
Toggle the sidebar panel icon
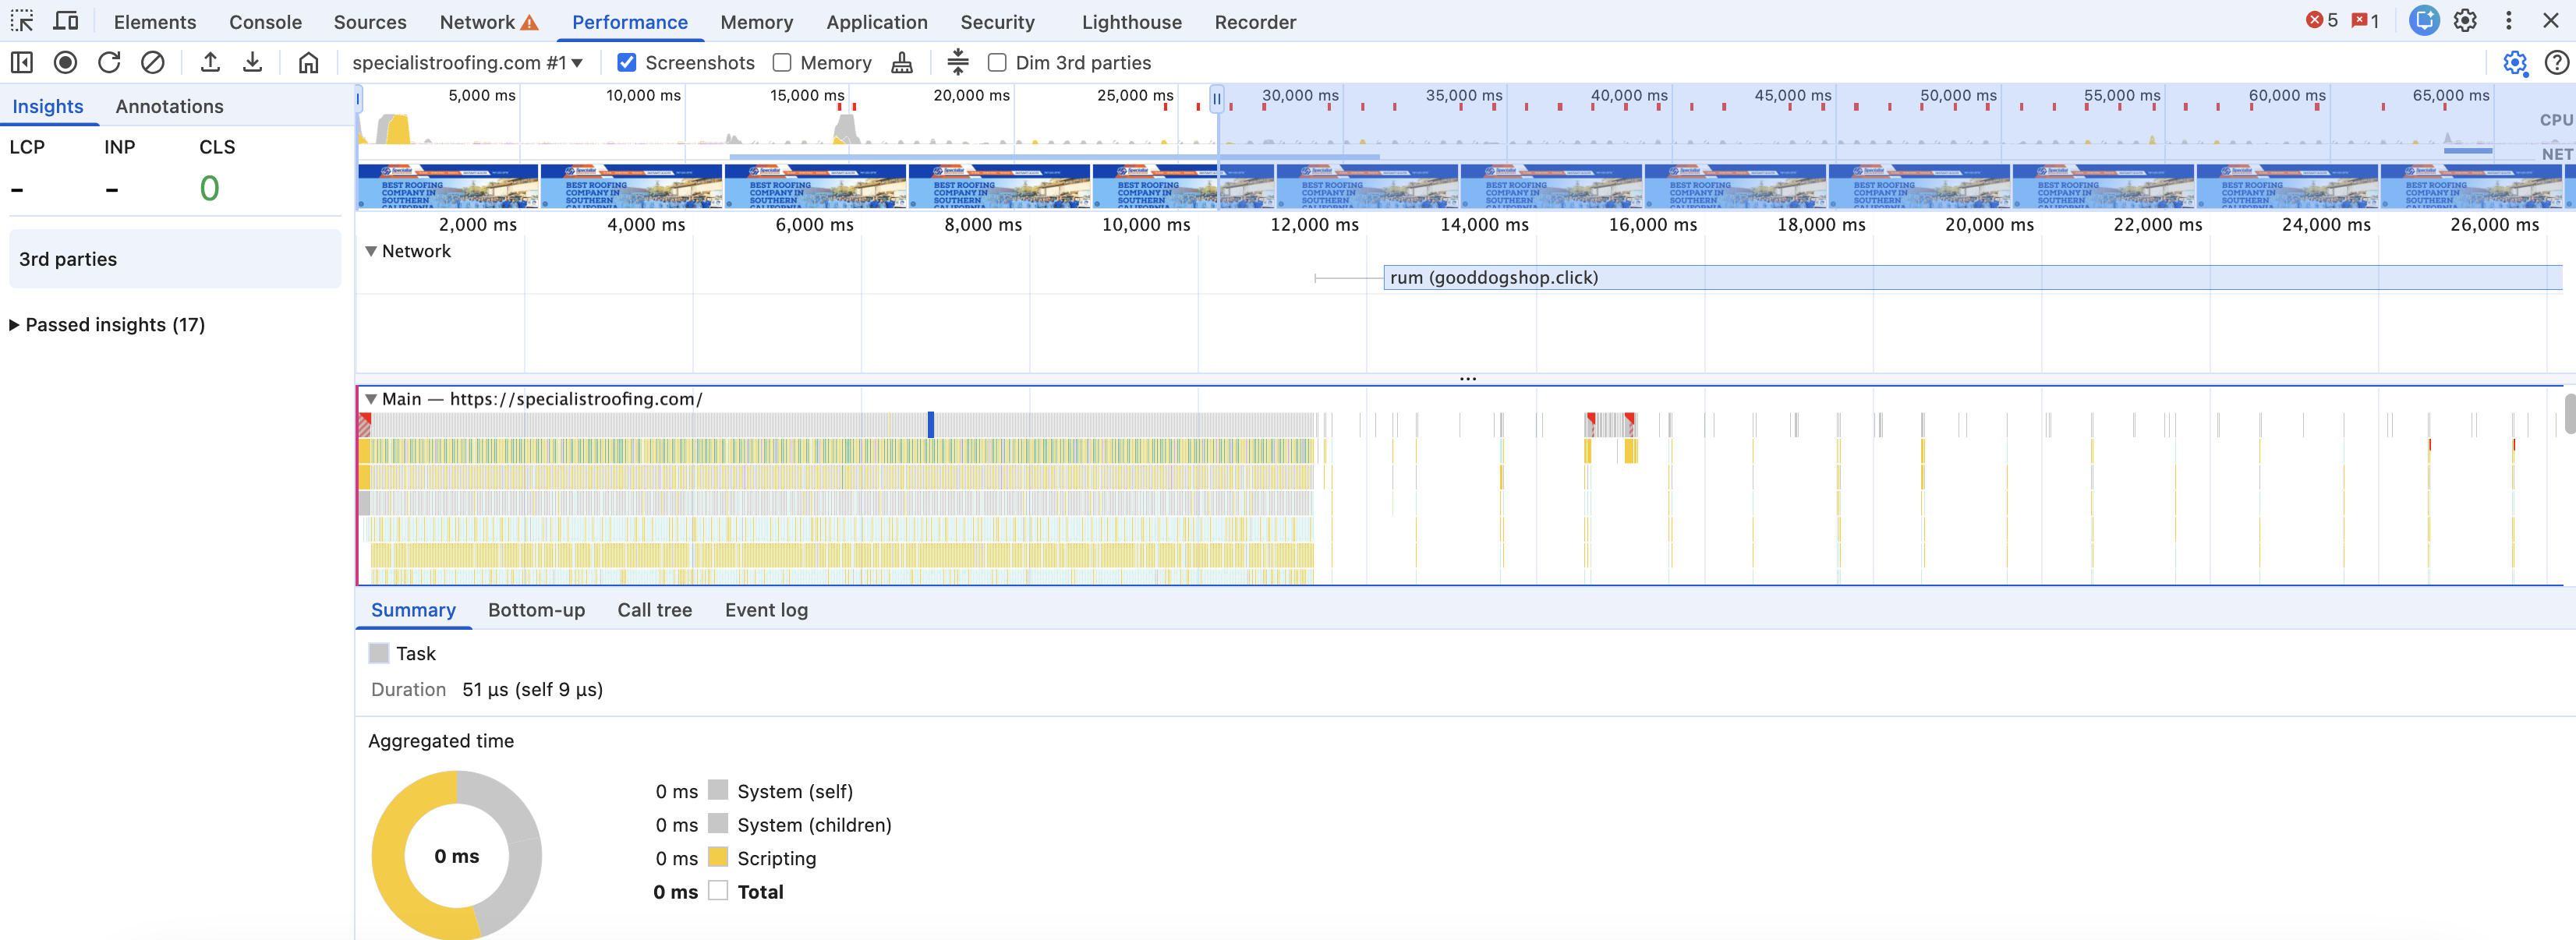(x=22, y=63)
